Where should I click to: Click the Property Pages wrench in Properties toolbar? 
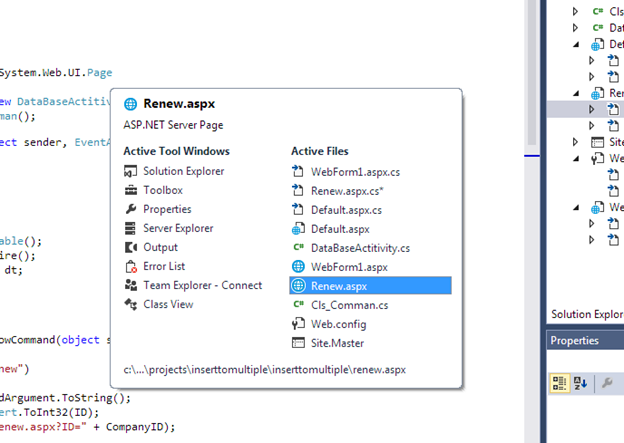(x=607, y=384)
